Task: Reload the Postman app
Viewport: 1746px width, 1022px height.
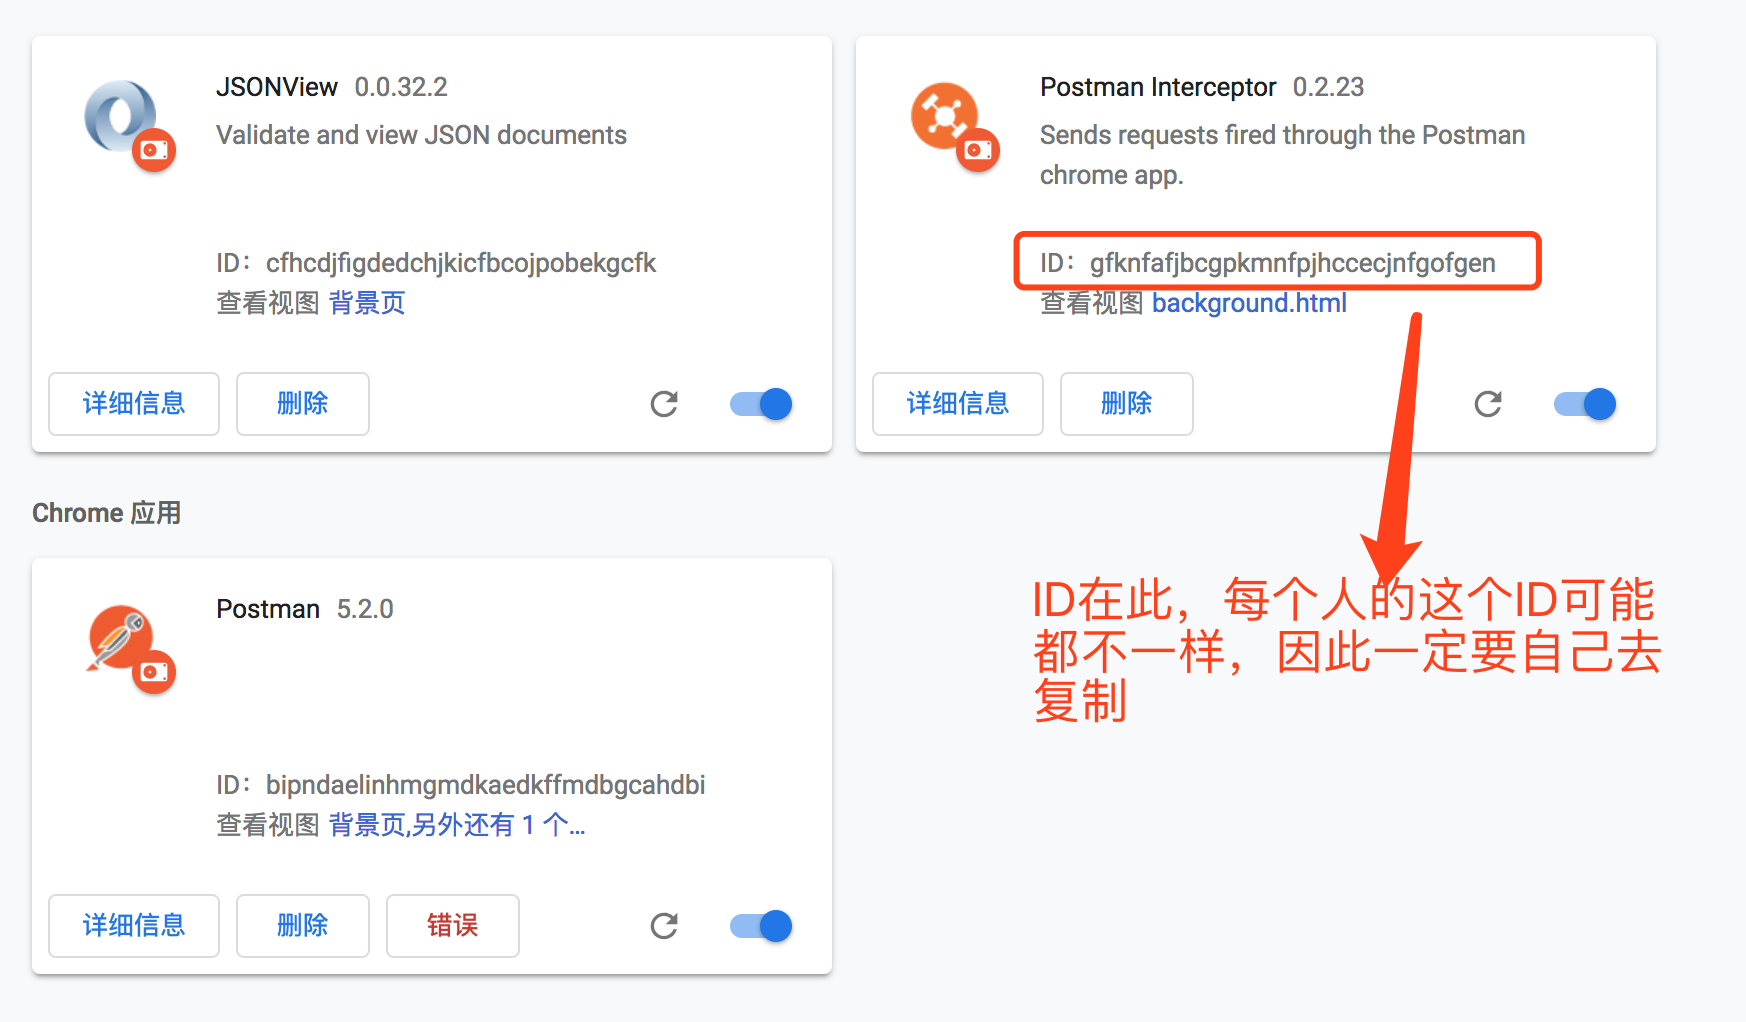Action: (664, 926)
